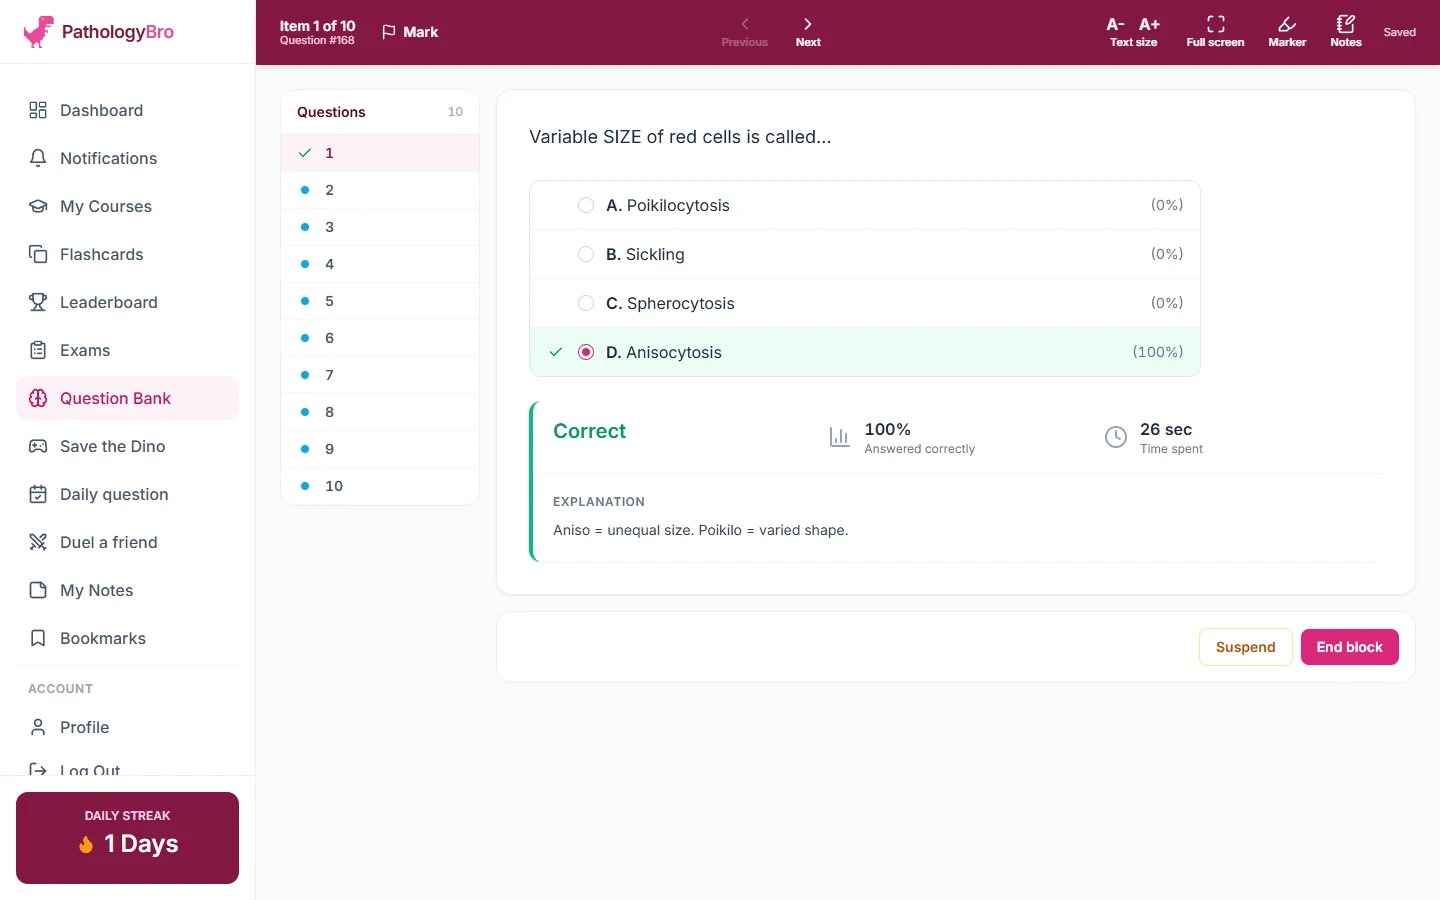Open the Notes editor in toolbar
This screenshot has height=900, width=1440.
click(1346, 32)
